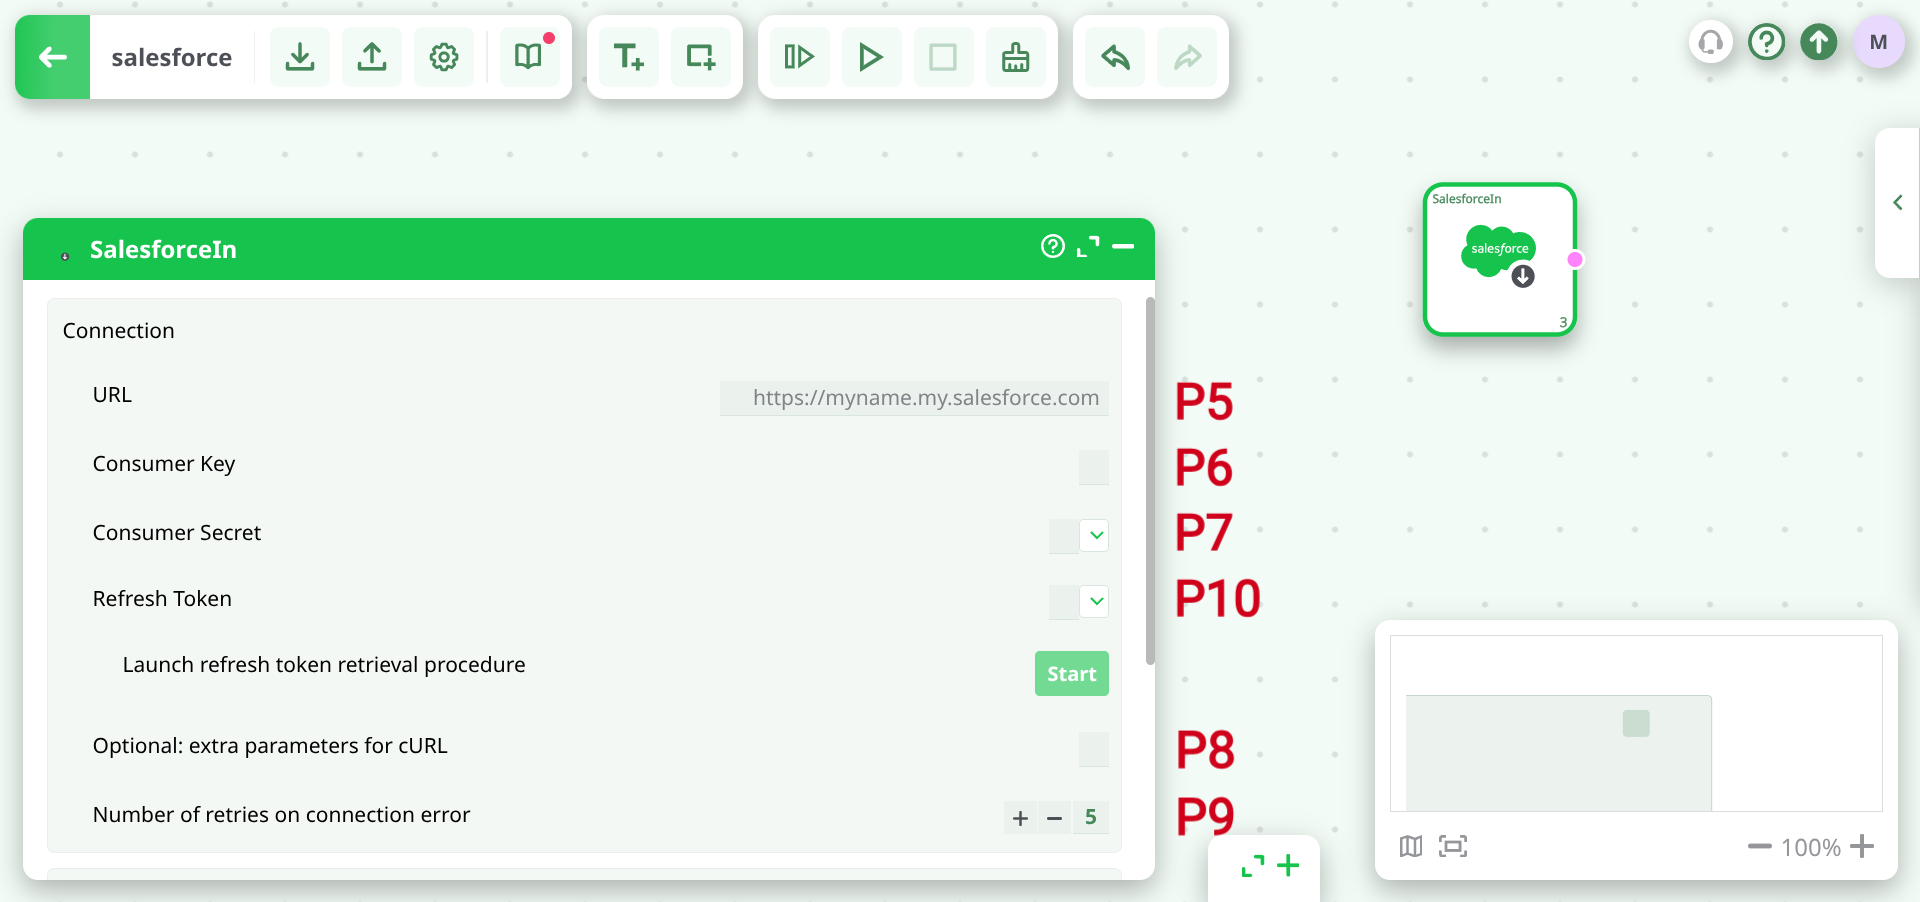Click Start to launch refresh token retrieval
This screenshot has width=1920, height=902.
tap(1072, 674)
